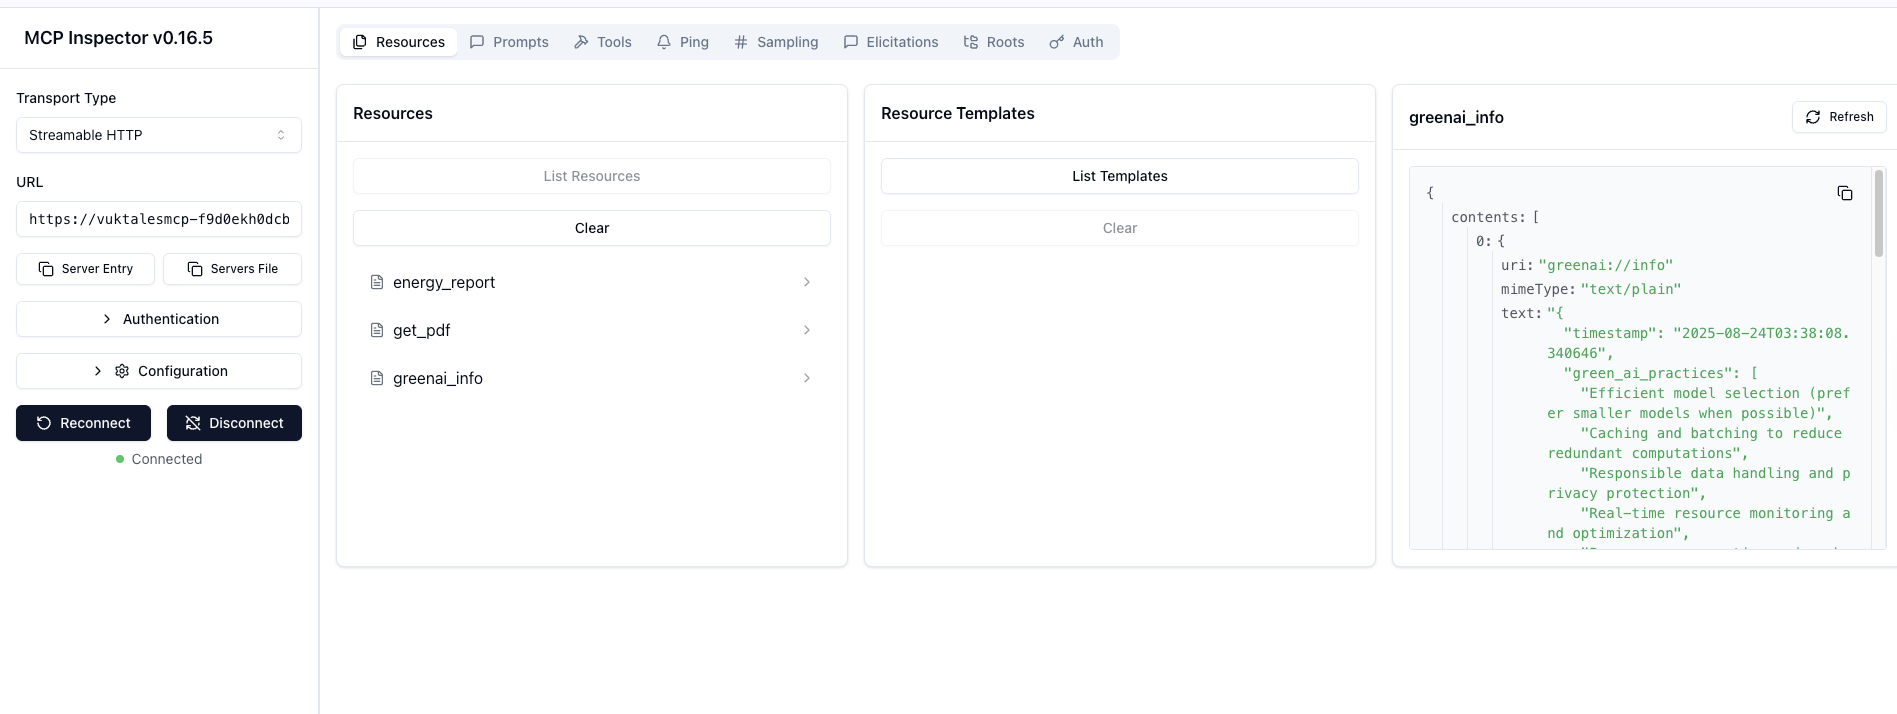Click the copy icon in JSON output

pyautogui.click(x=1845, y=193)
